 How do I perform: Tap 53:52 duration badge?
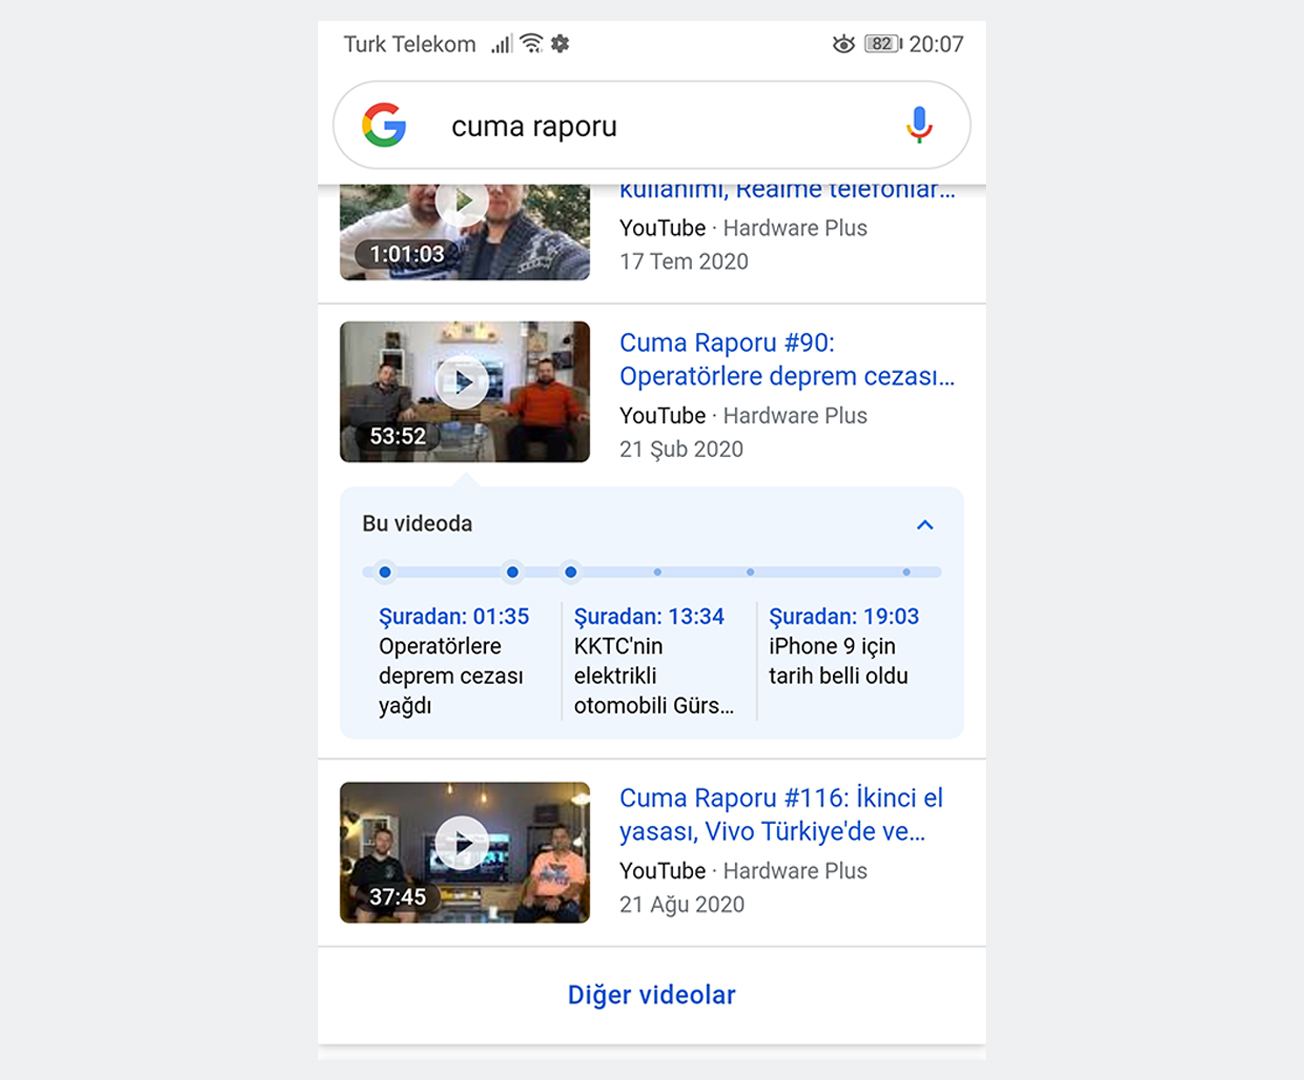pyautogui.click(x=398, y=436)
